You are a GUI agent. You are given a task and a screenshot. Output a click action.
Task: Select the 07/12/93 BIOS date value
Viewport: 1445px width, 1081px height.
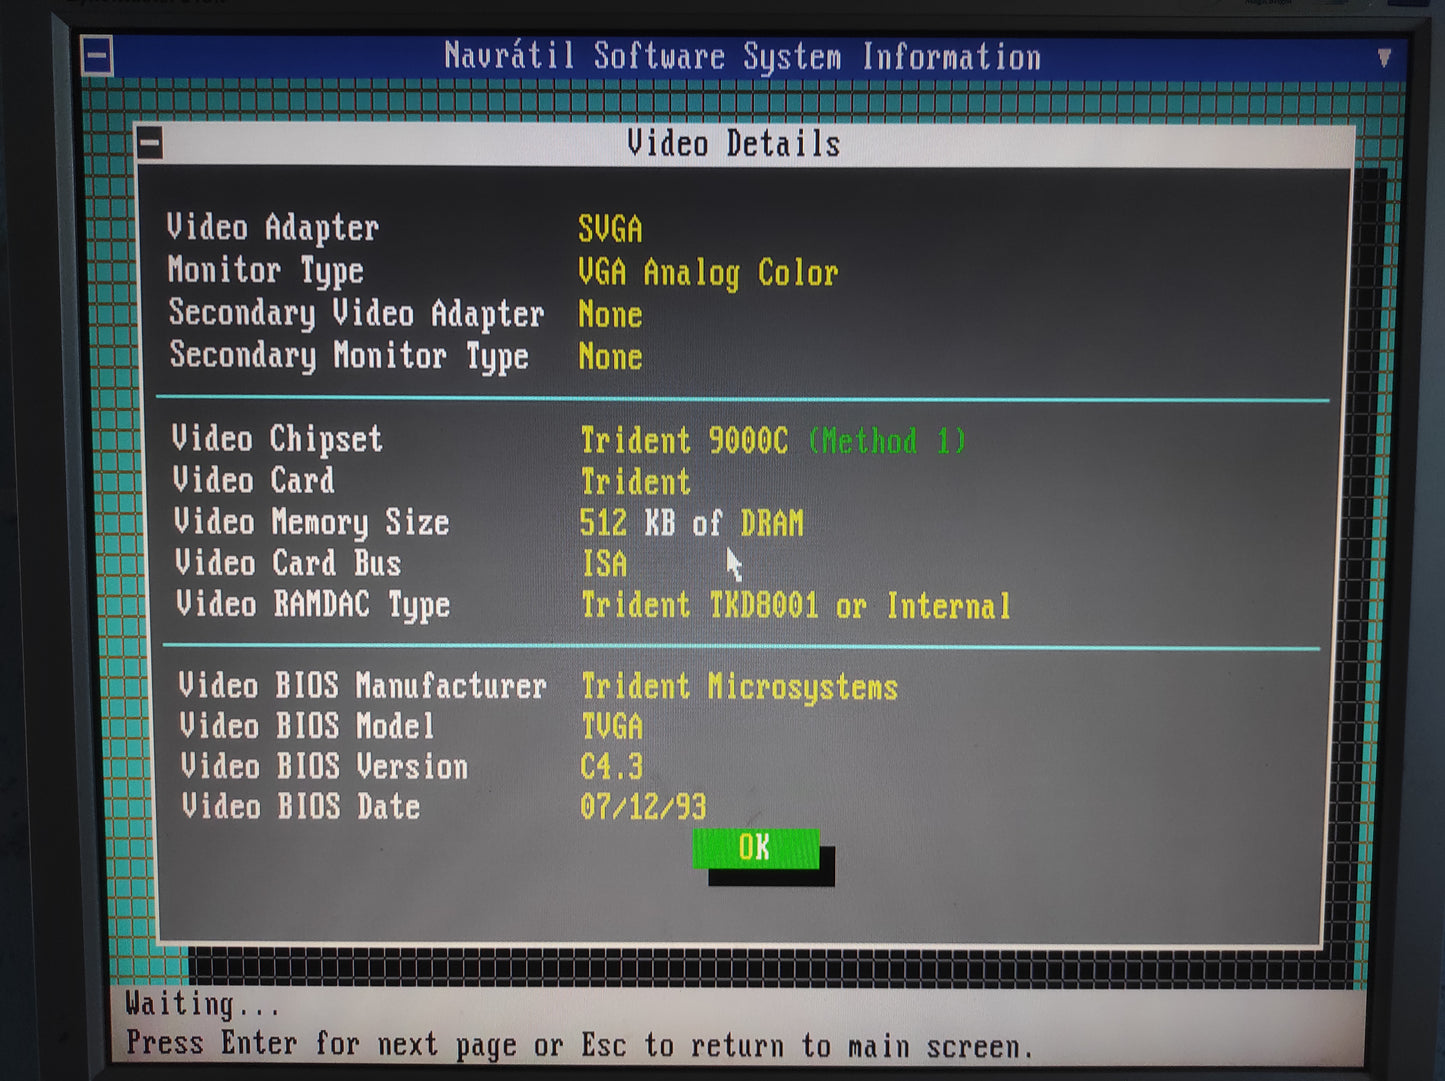[x=643, y=807]
